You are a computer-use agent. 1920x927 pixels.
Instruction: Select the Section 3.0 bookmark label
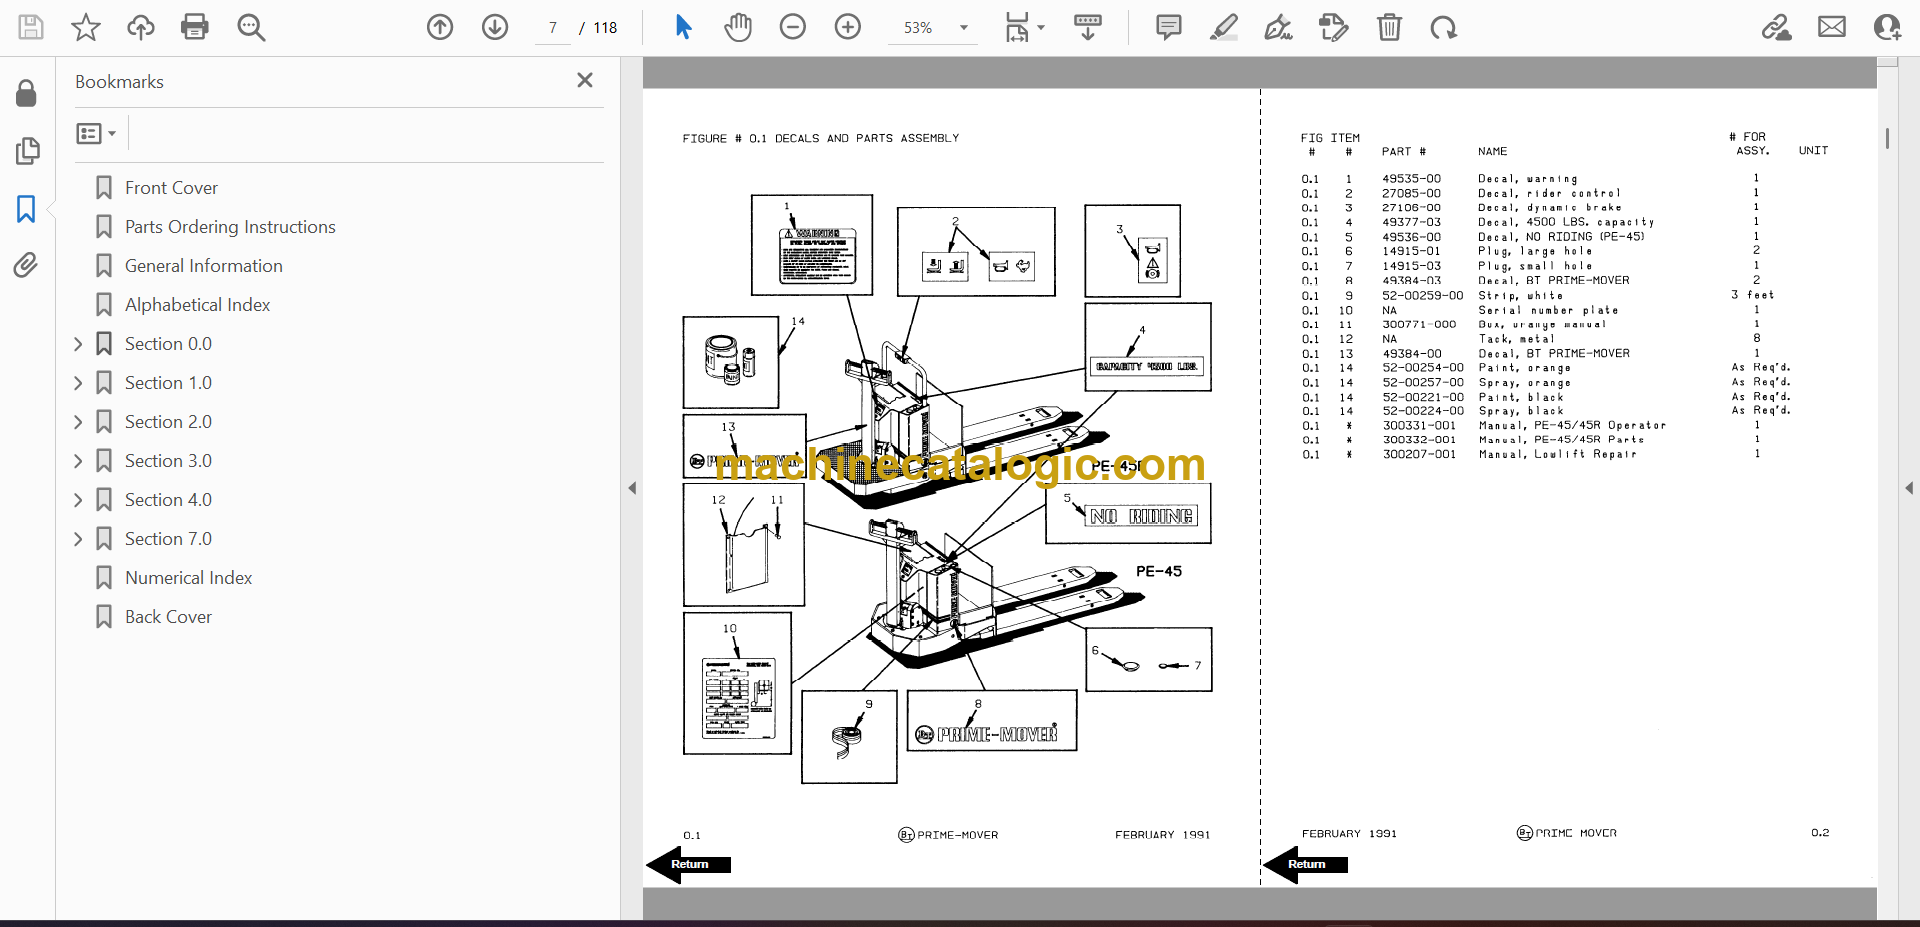click(x=168, y=461)
